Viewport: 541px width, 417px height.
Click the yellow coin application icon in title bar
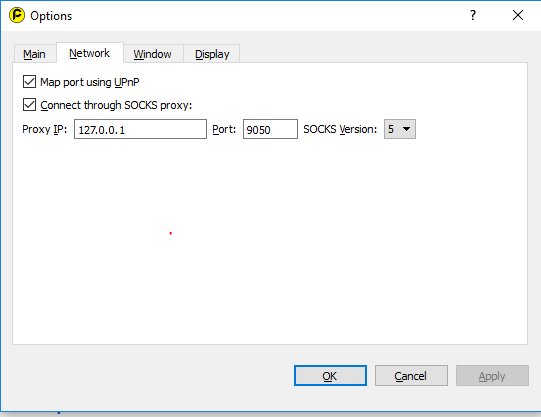17,16
